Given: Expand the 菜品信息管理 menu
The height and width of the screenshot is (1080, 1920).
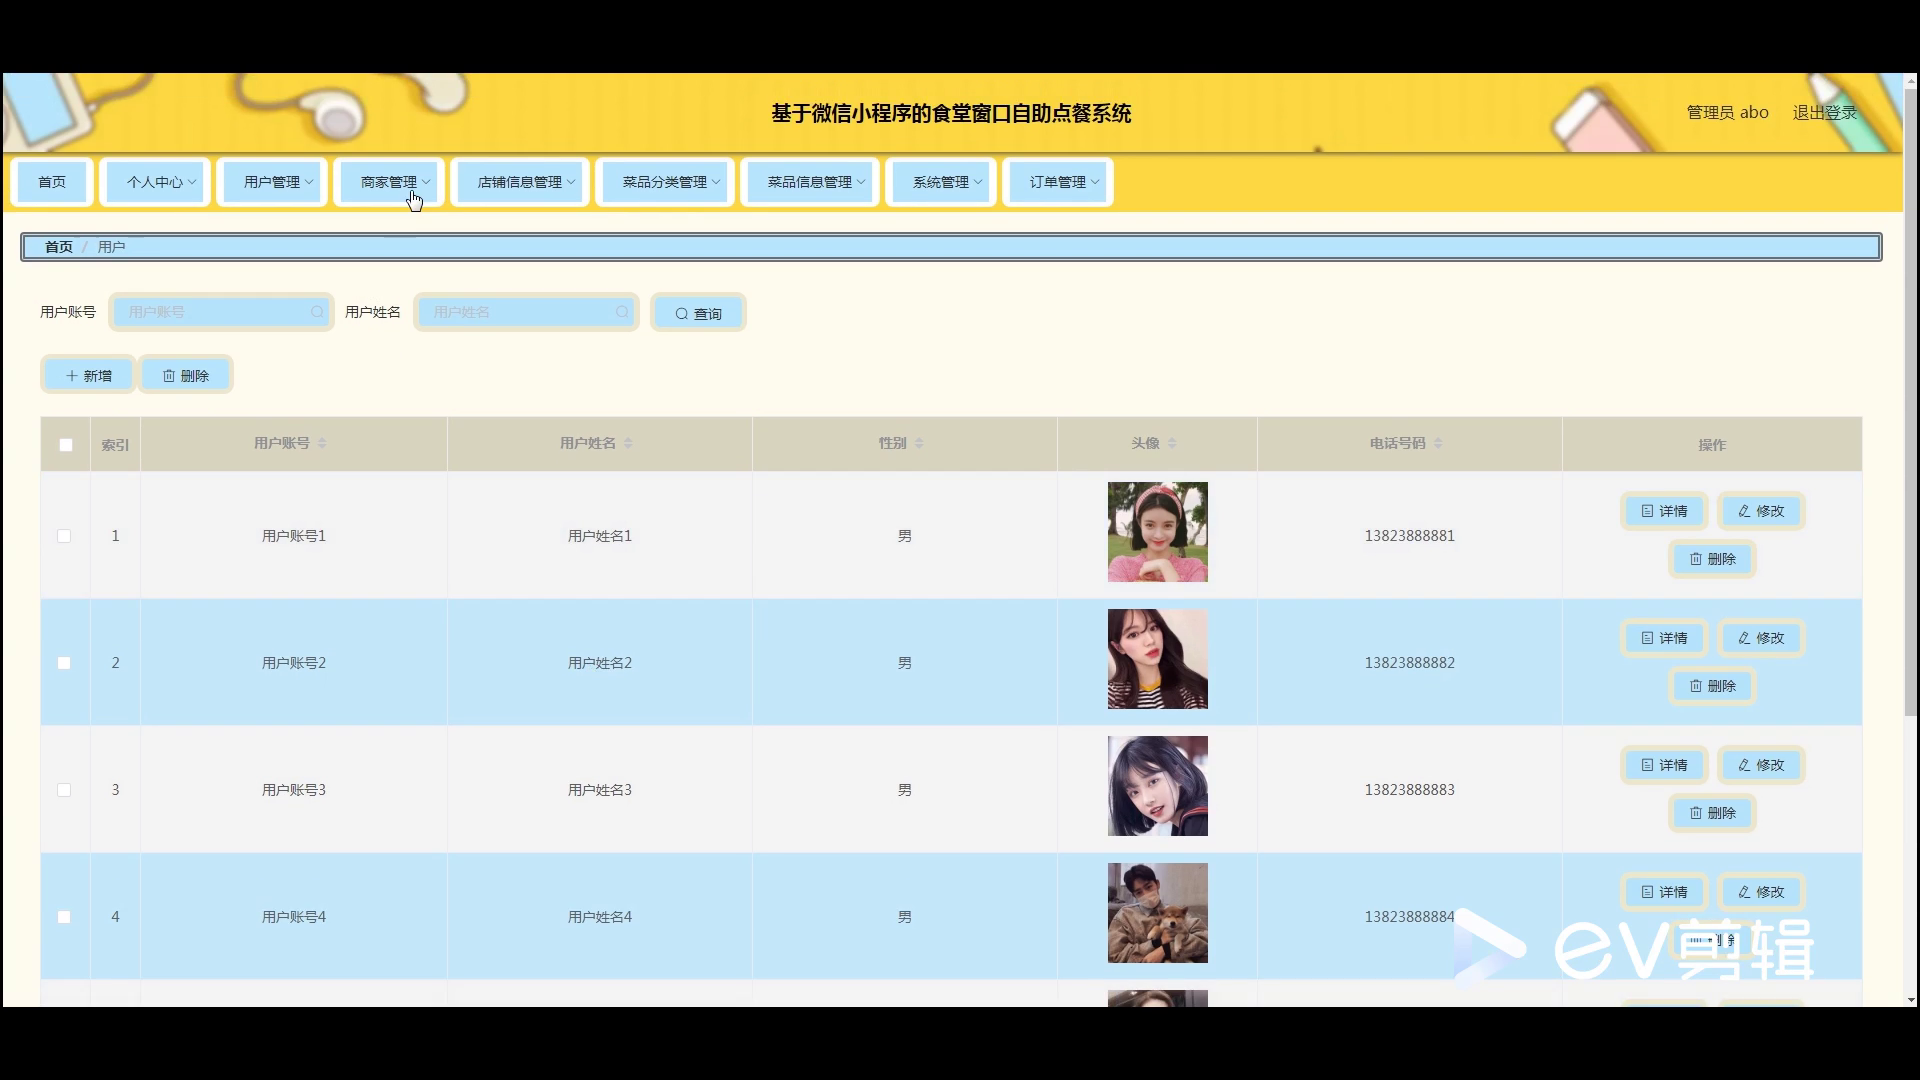Looking at the screenshot, I should (x=810, y=182).
